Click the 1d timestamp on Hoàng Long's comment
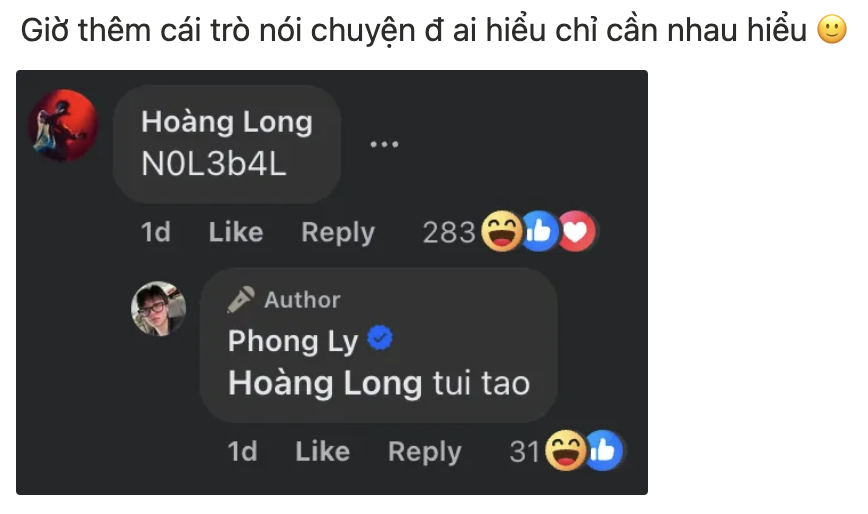 tap(156, 232)
